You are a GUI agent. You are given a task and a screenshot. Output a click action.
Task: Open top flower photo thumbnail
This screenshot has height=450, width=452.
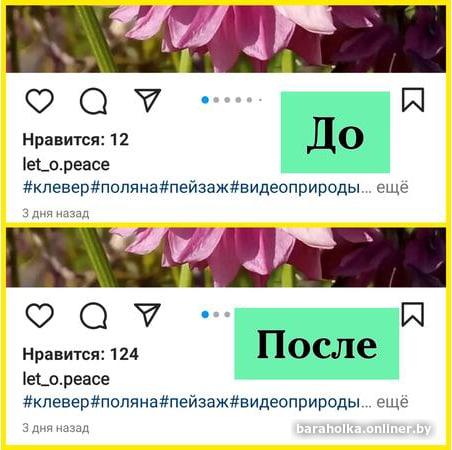coord(226,39)
